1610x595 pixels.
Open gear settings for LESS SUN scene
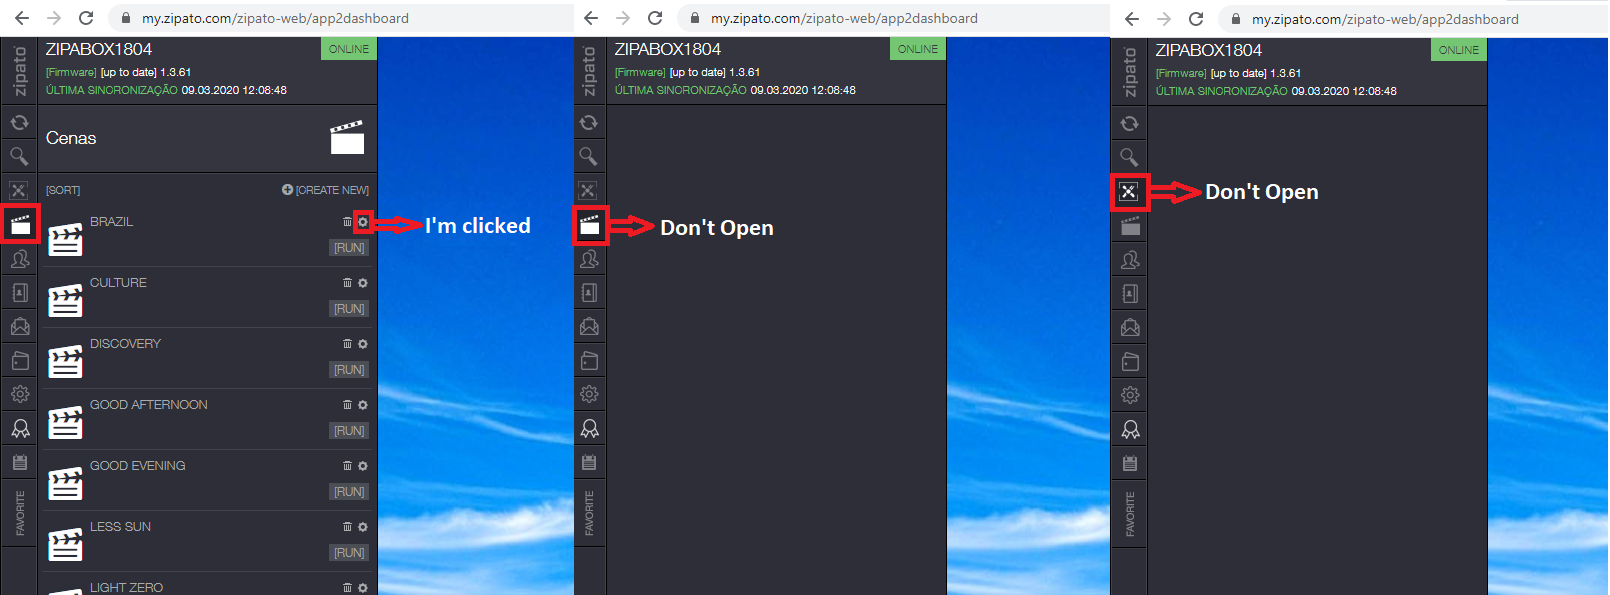(x=363, y=527)
